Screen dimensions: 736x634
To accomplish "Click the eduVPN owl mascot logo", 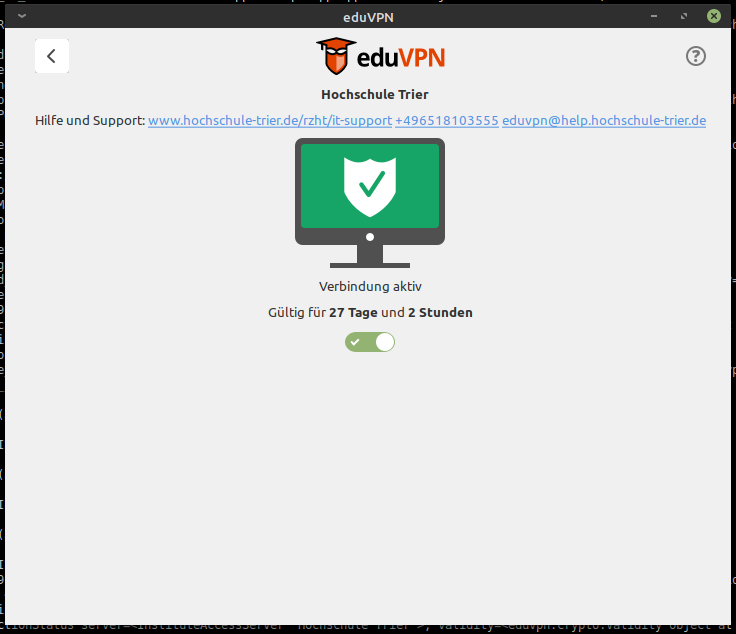I will pos(336,56).
